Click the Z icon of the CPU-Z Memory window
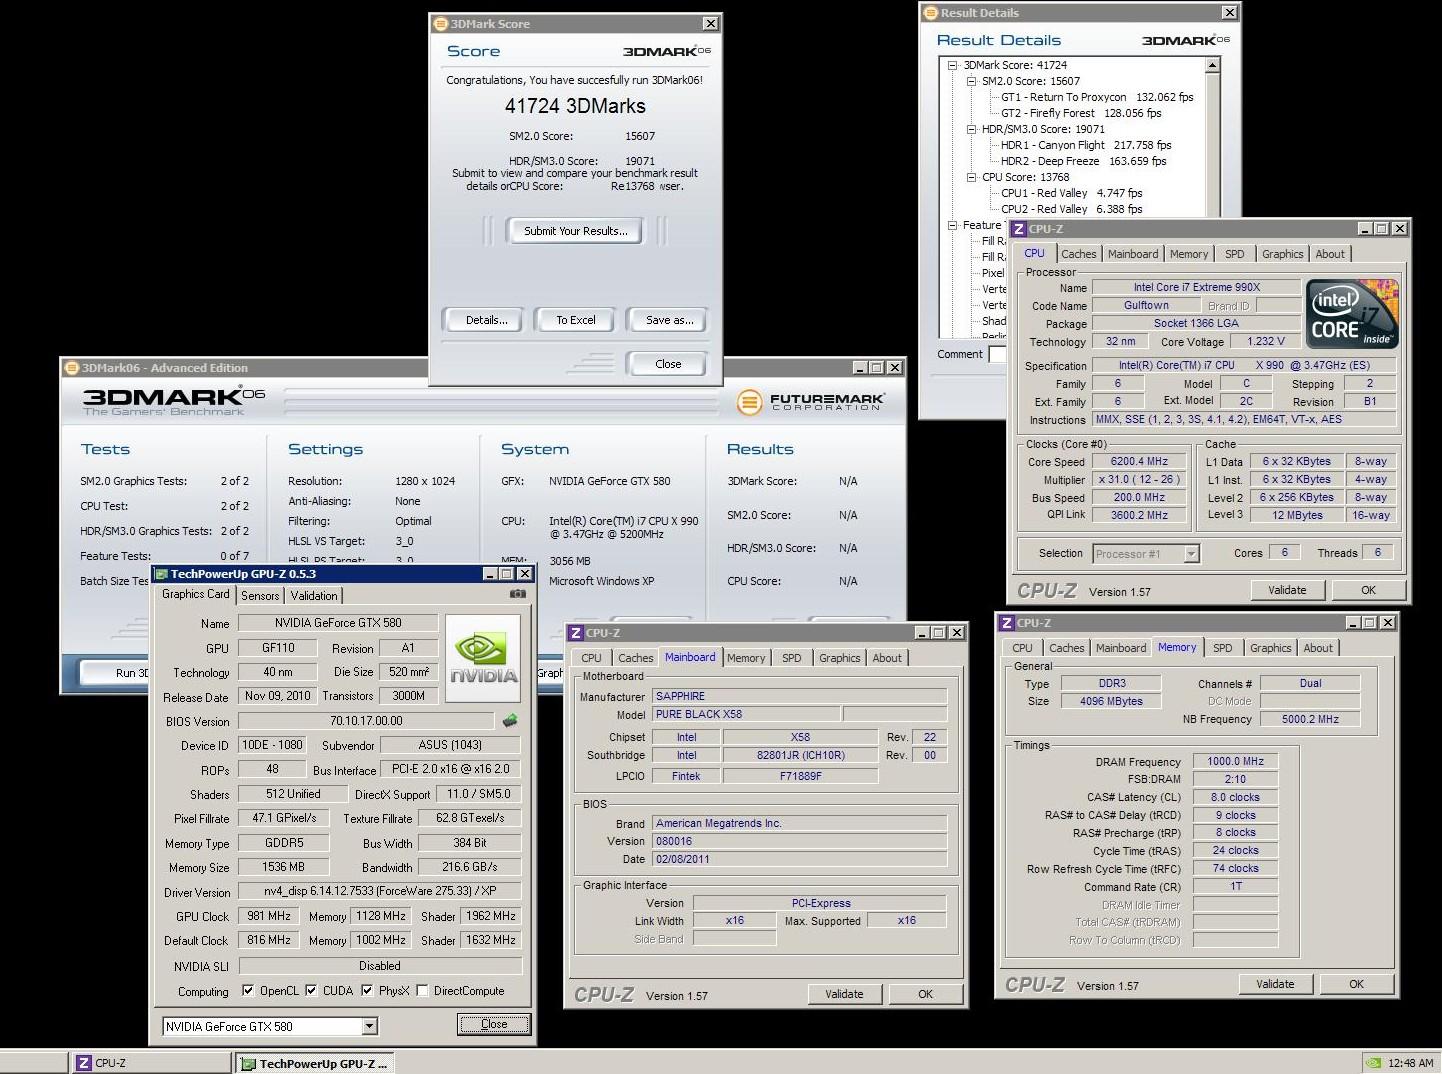The height and width of the screenshot is (1074, 1442). pos(1007,623)
